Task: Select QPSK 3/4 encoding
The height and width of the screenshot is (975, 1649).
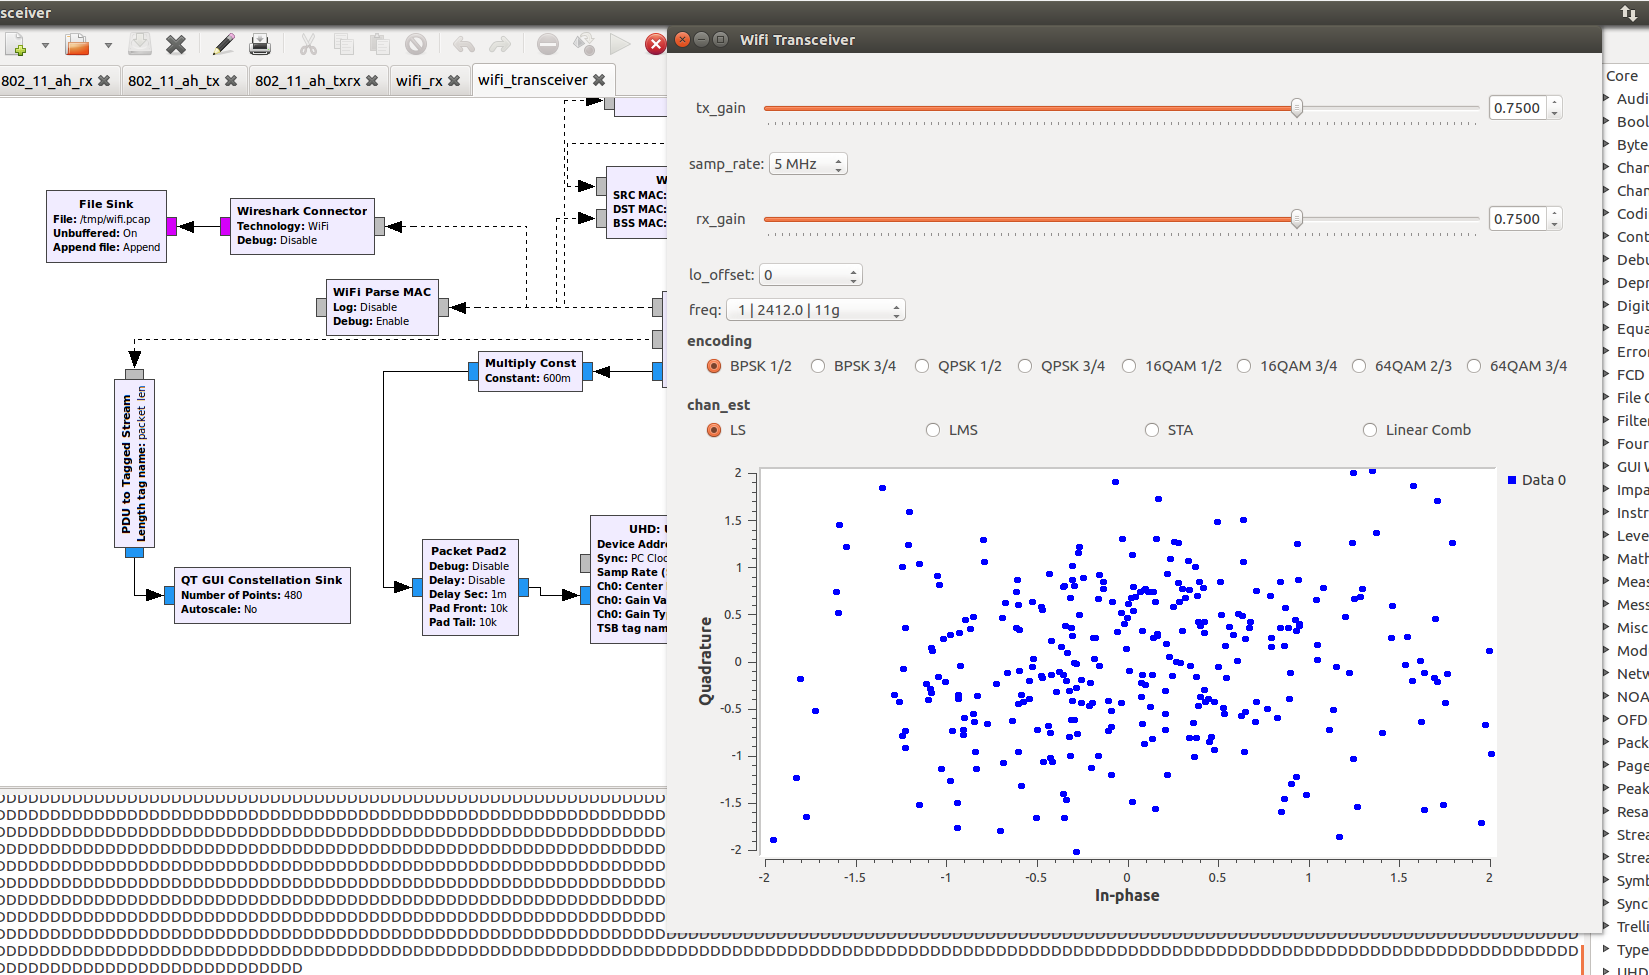Action: pyautogui.click(x=1025, y=366)
